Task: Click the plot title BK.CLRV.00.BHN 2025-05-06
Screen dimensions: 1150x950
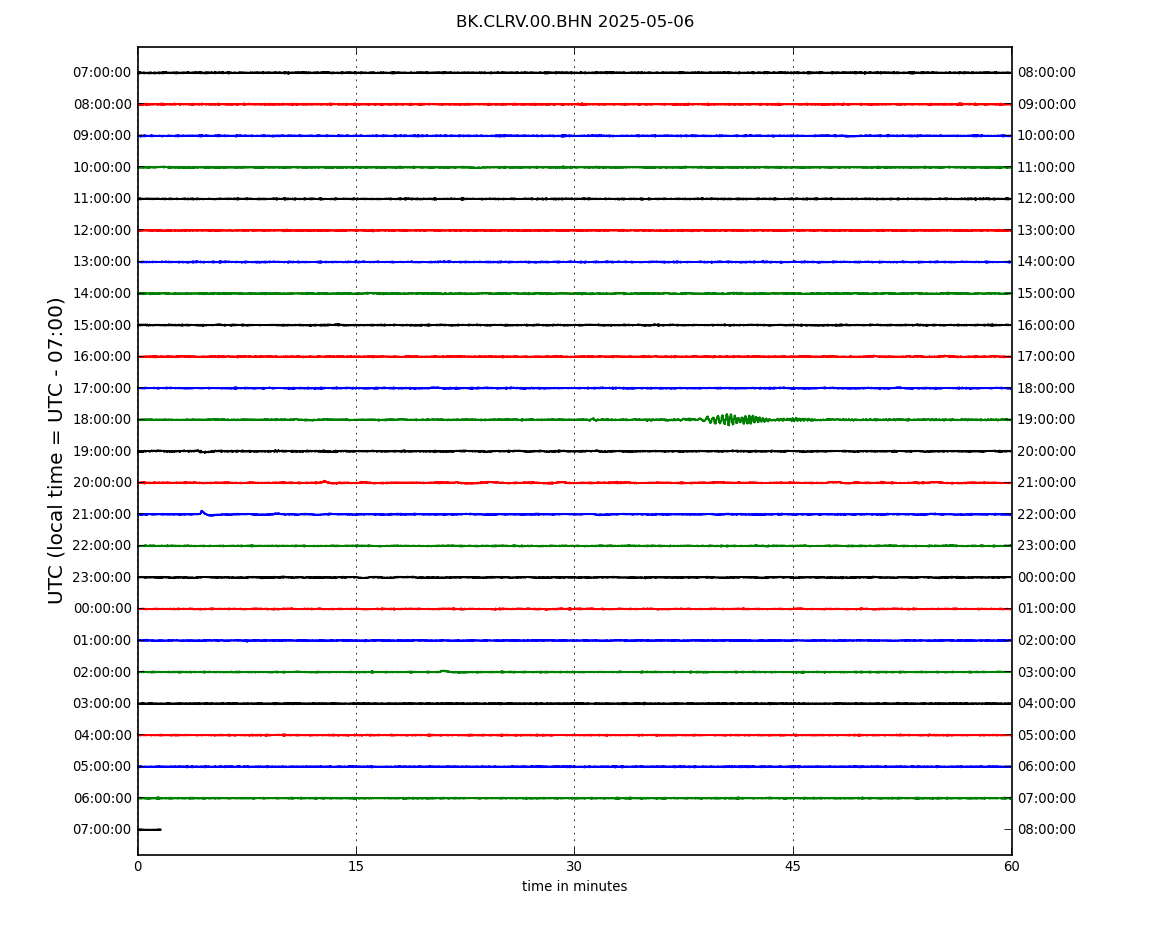Action: [x=574, y=22]
